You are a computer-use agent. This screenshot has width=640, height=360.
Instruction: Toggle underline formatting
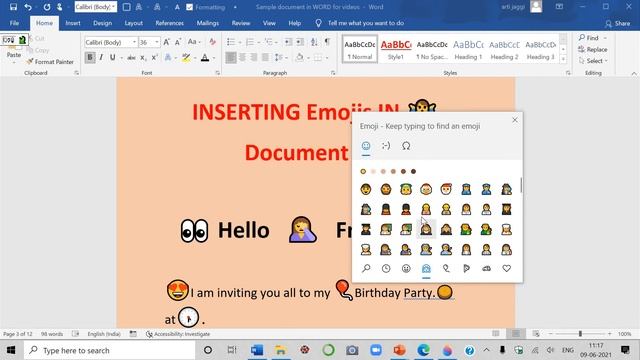pos(112,58)
